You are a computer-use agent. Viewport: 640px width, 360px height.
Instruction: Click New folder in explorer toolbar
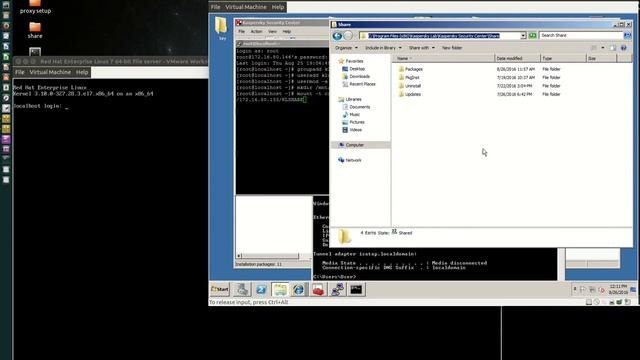click(x=452, y=48)
